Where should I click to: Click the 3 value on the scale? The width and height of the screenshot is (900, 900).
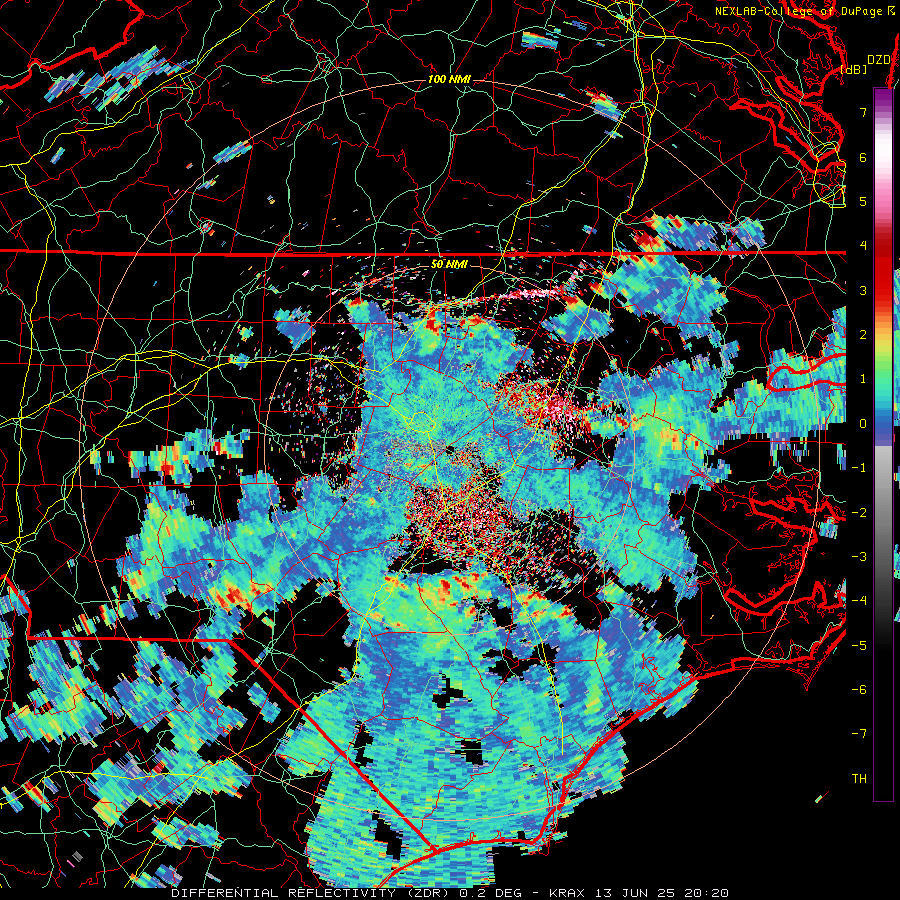863,290
